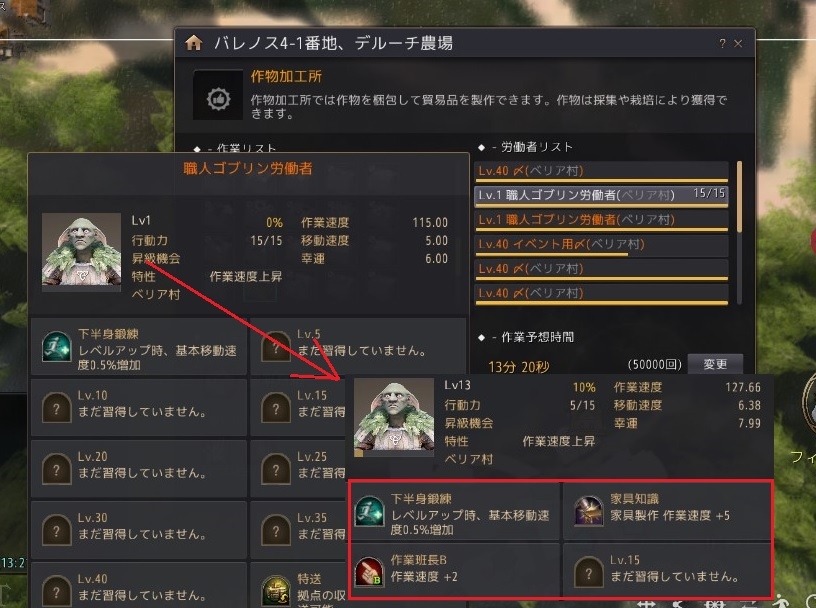Click the locked Lv.15 slot in red box

pyautogui.click(x=667, y=572)
